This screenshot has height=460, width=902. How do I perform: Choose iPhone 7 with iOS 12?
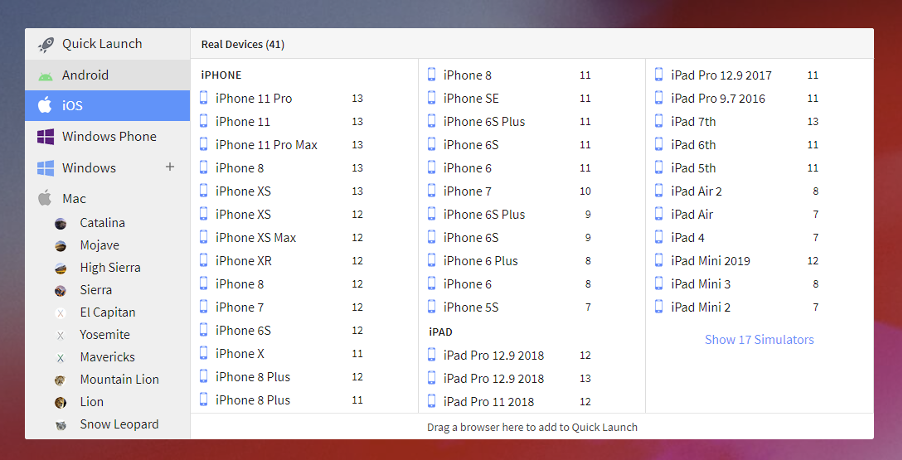tap(282, 308)
